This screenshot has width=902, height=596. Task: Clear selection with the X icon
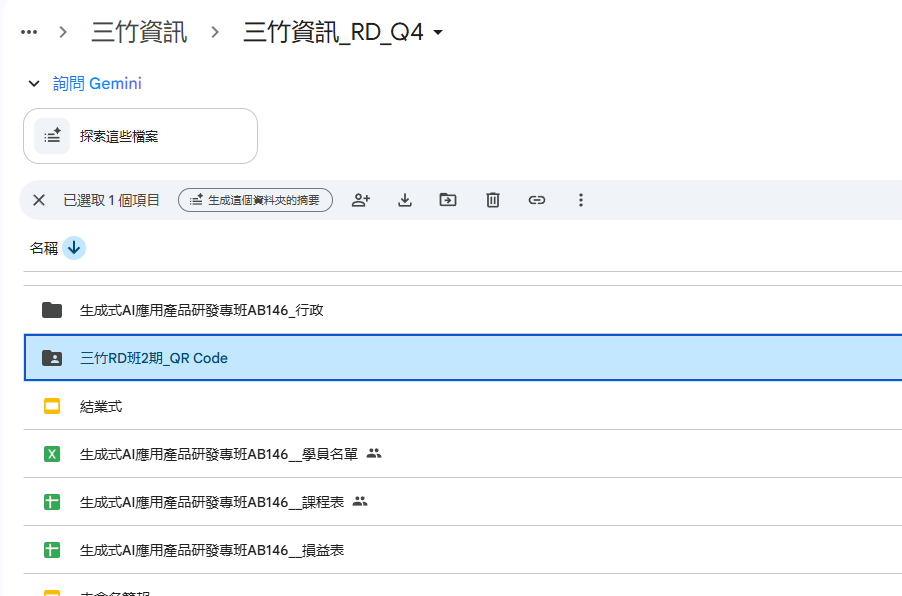[39, 200]
